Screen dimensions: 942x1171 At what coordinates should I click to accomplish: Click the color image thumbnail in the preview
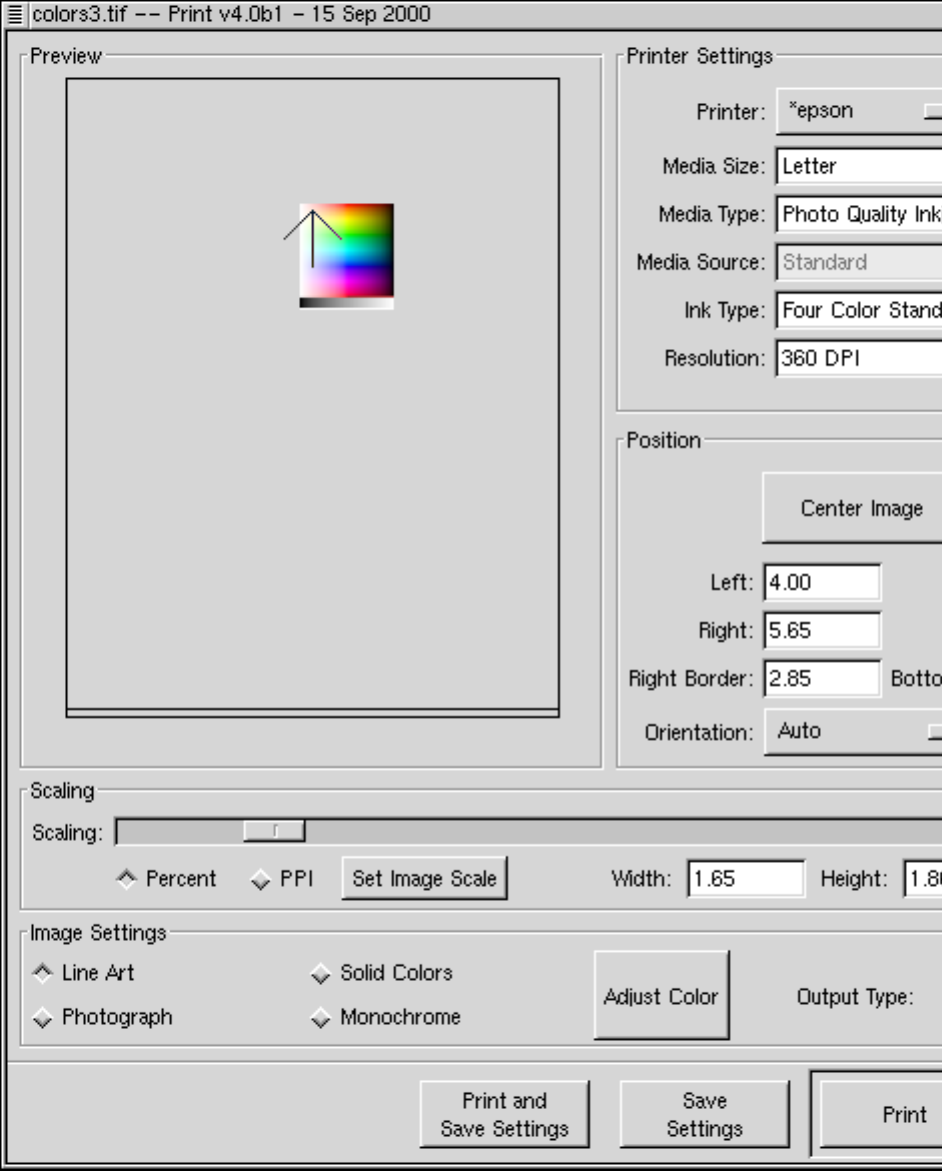347,255
